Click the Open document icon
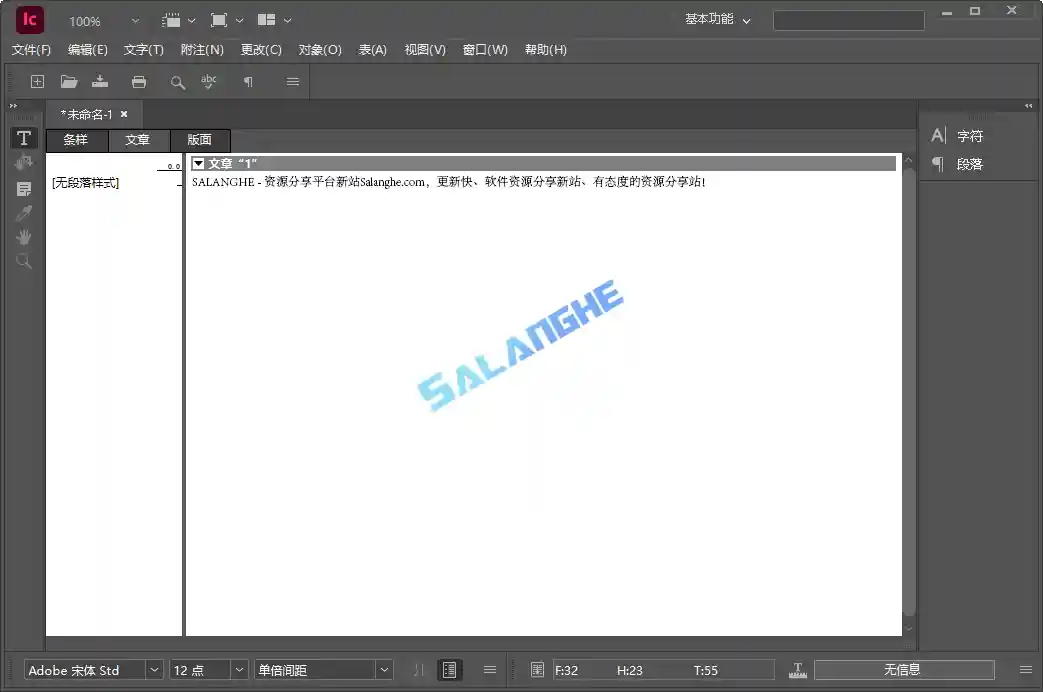 68,82
